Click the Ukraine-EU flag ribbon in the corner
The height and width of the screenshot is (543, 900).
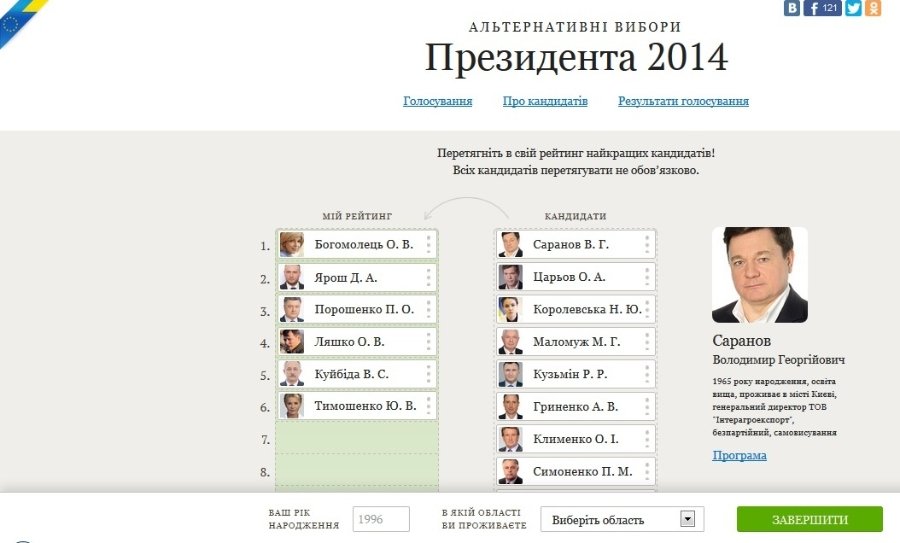click(17, 20)
